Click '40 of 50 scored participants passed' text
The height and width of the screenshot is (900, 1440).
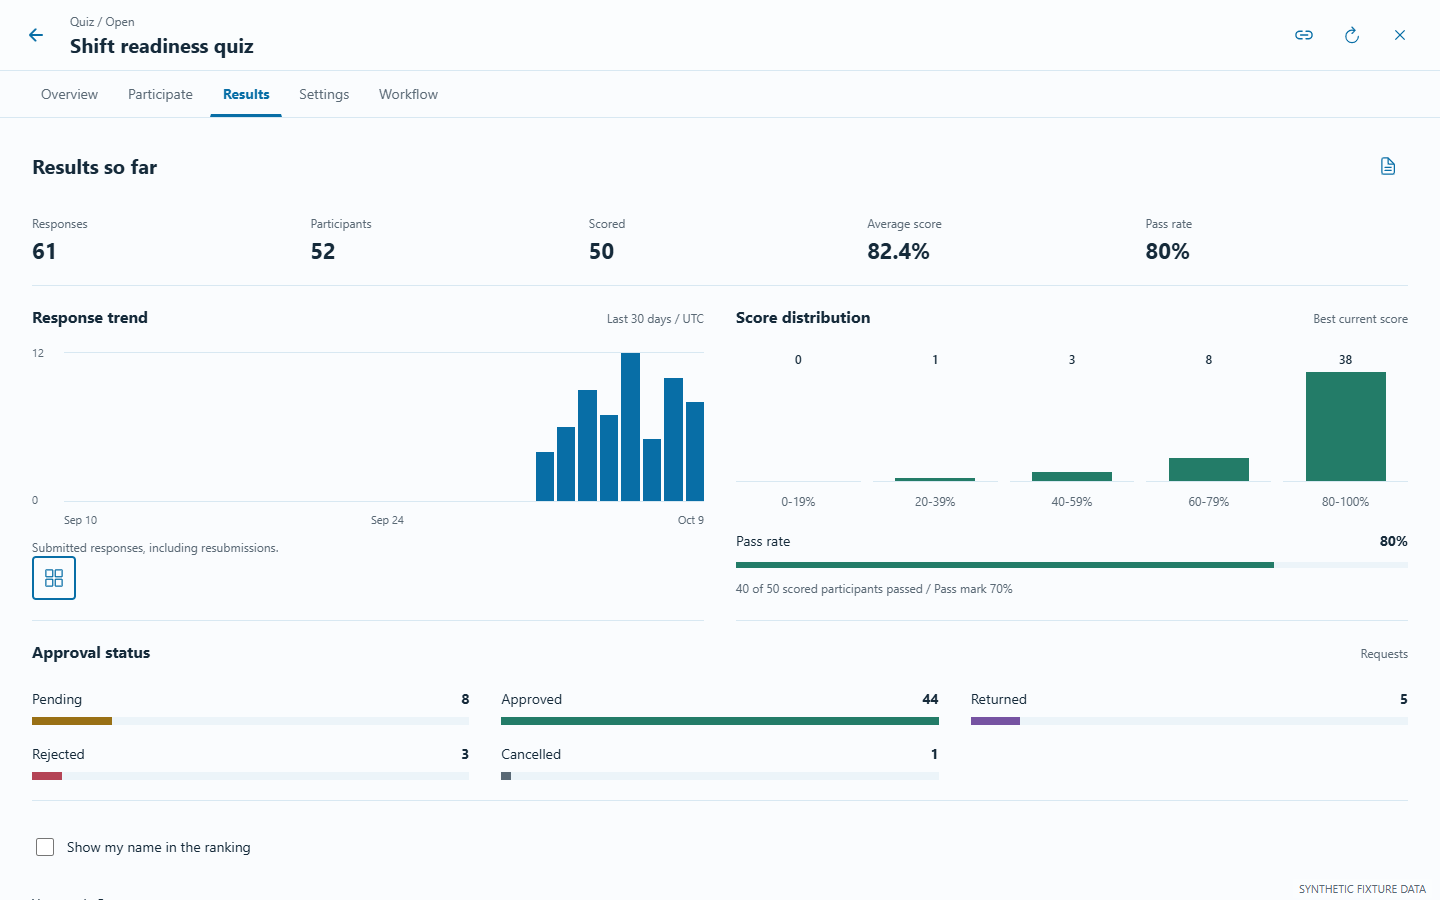coord(829,589)
